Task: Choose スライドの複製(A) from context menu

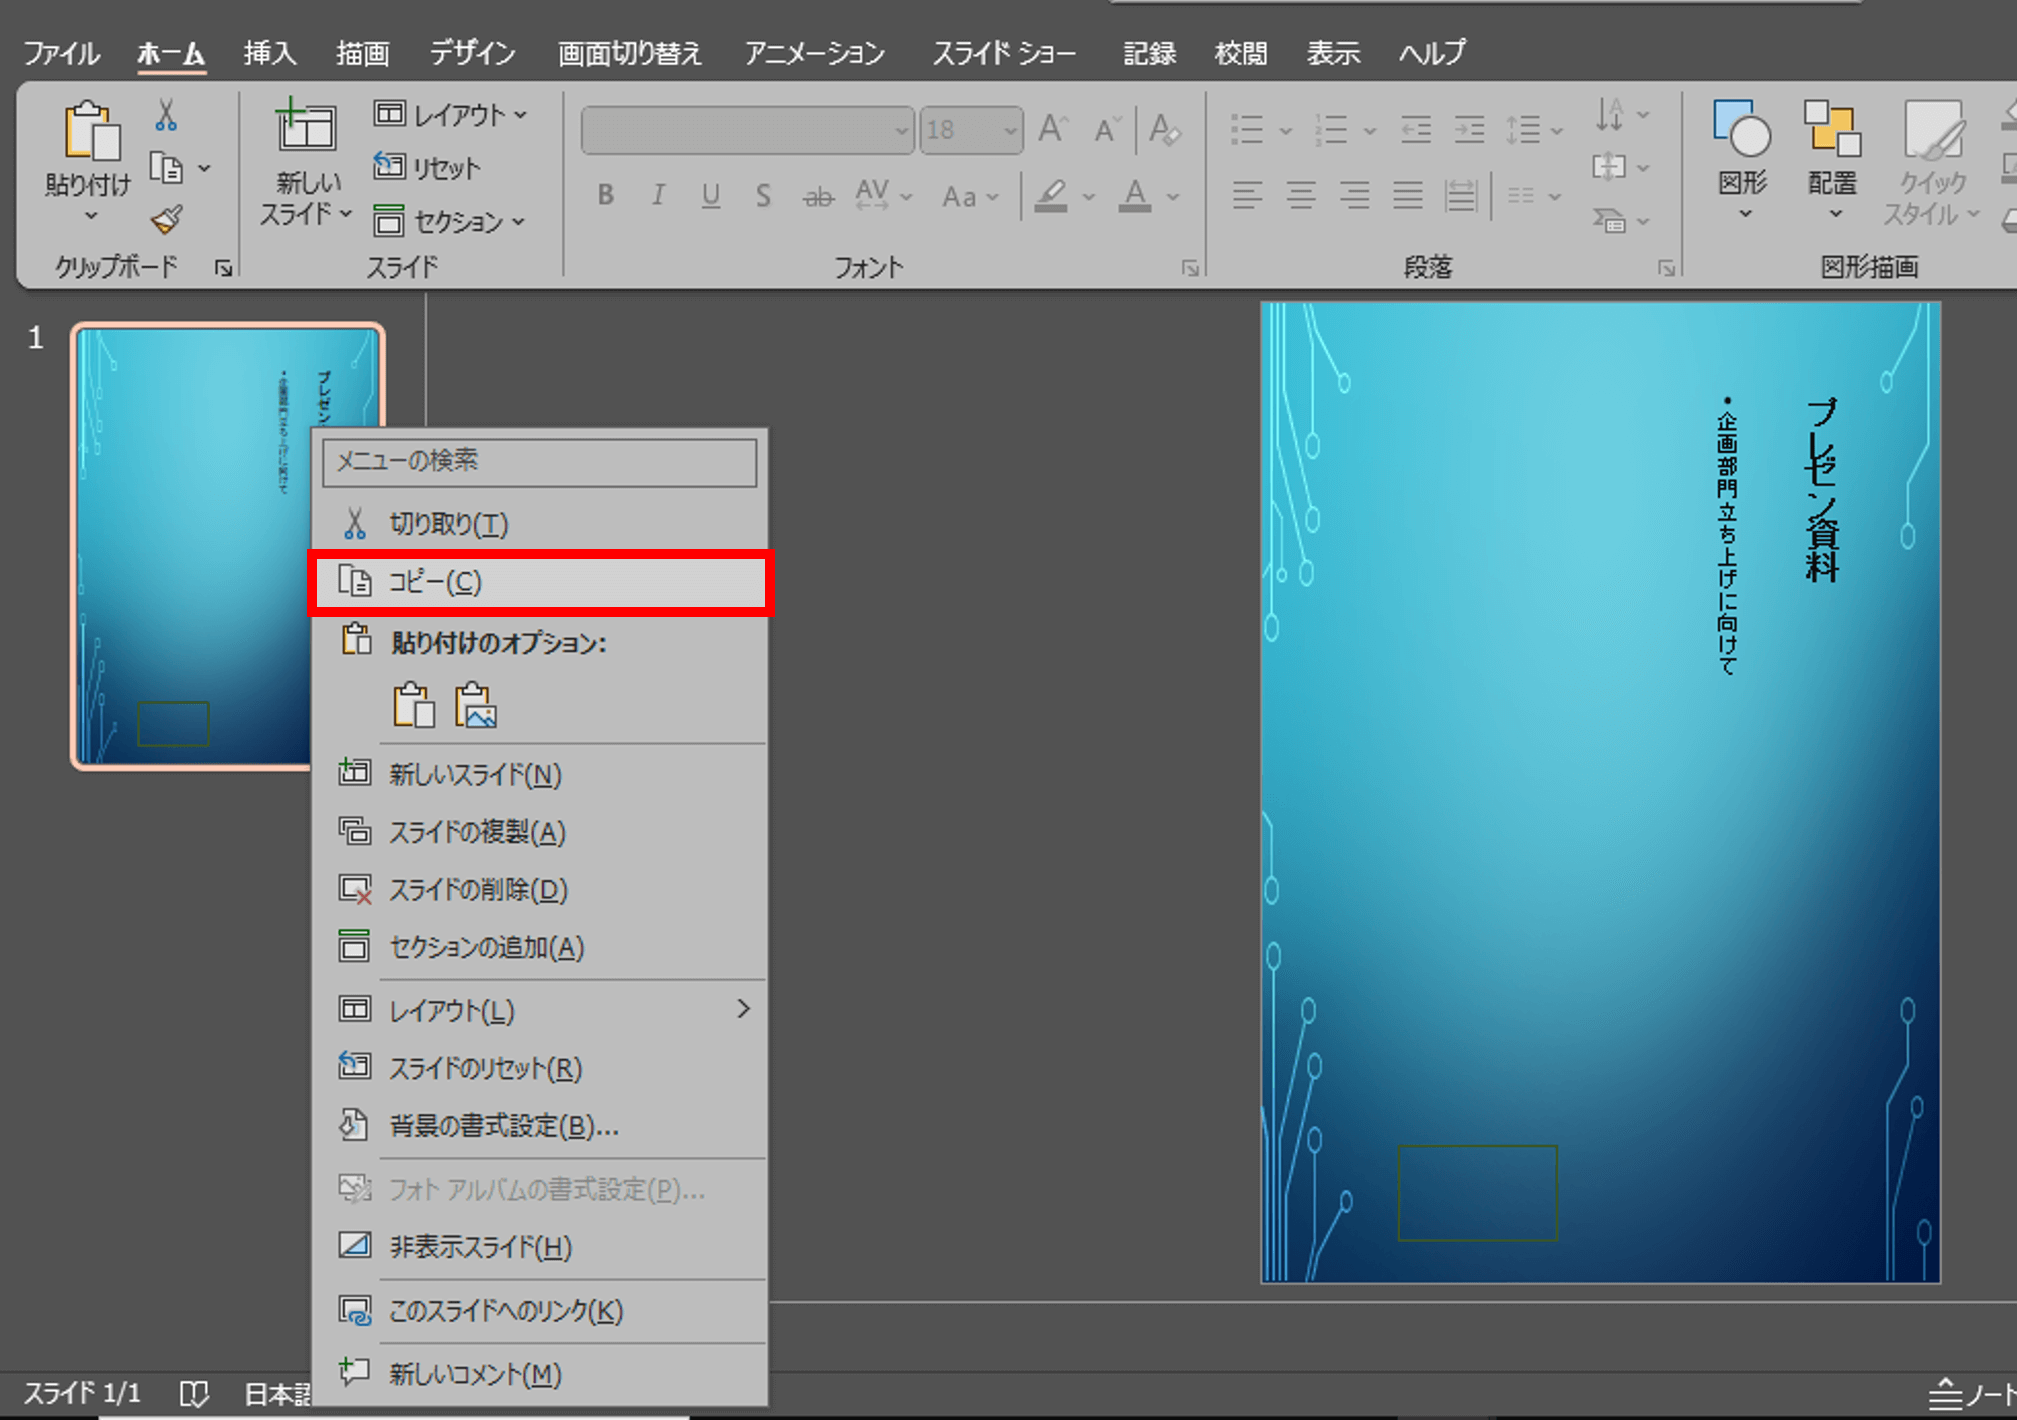Action: [x=541, y=832]
